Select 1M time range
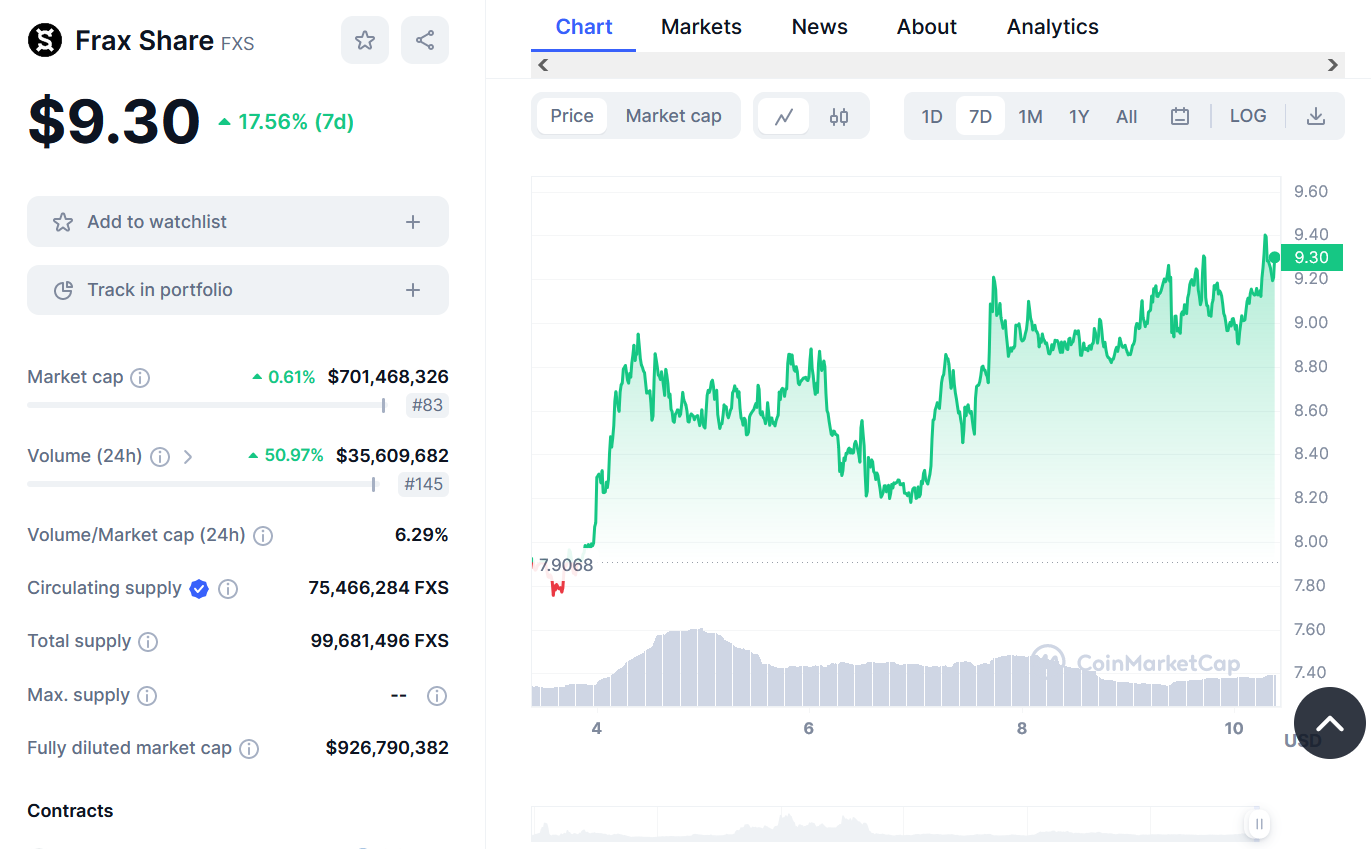 1030,116
